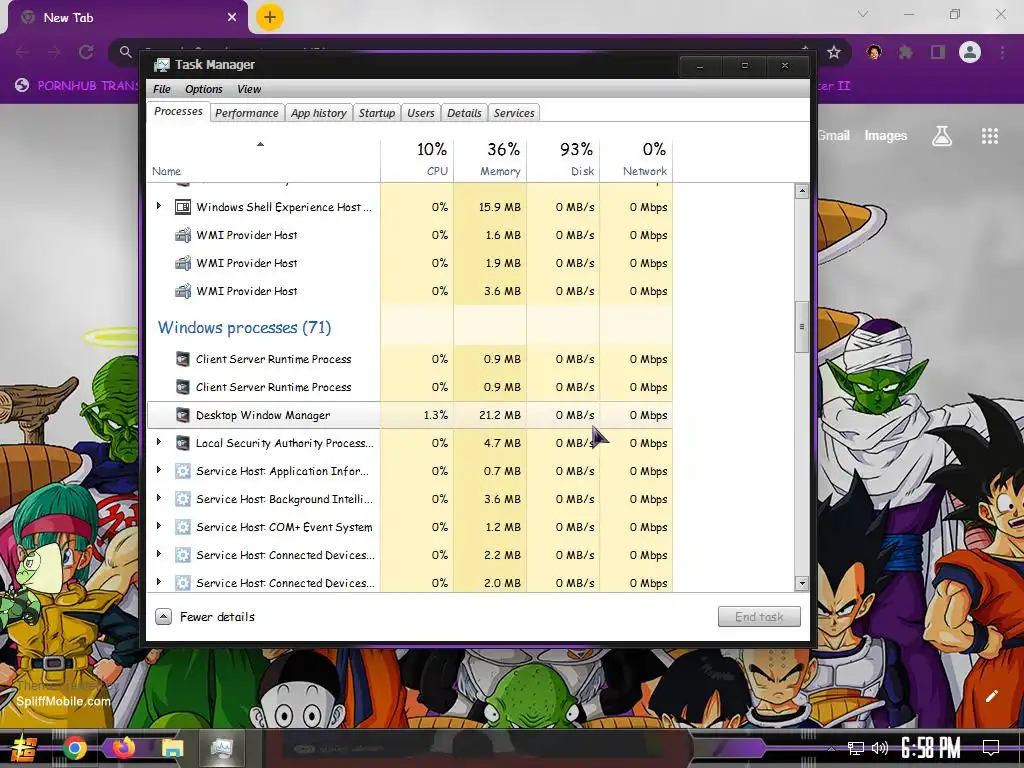Open the File menu in Task Manager
This screenshot has width=1024, height=768.
162,89
